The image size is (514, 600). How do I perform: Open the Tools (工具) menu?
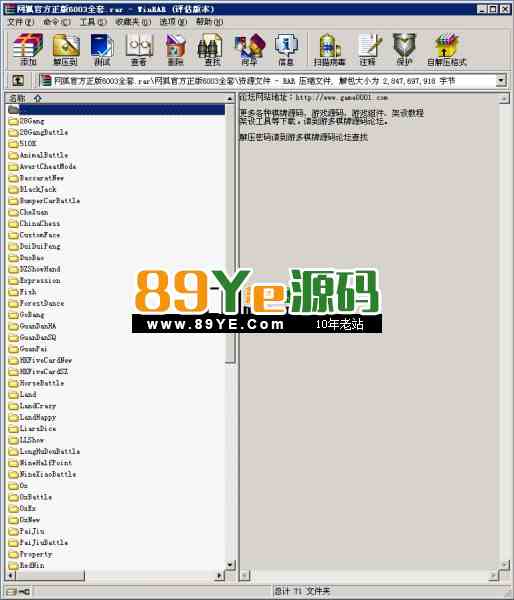click(93, 22)
